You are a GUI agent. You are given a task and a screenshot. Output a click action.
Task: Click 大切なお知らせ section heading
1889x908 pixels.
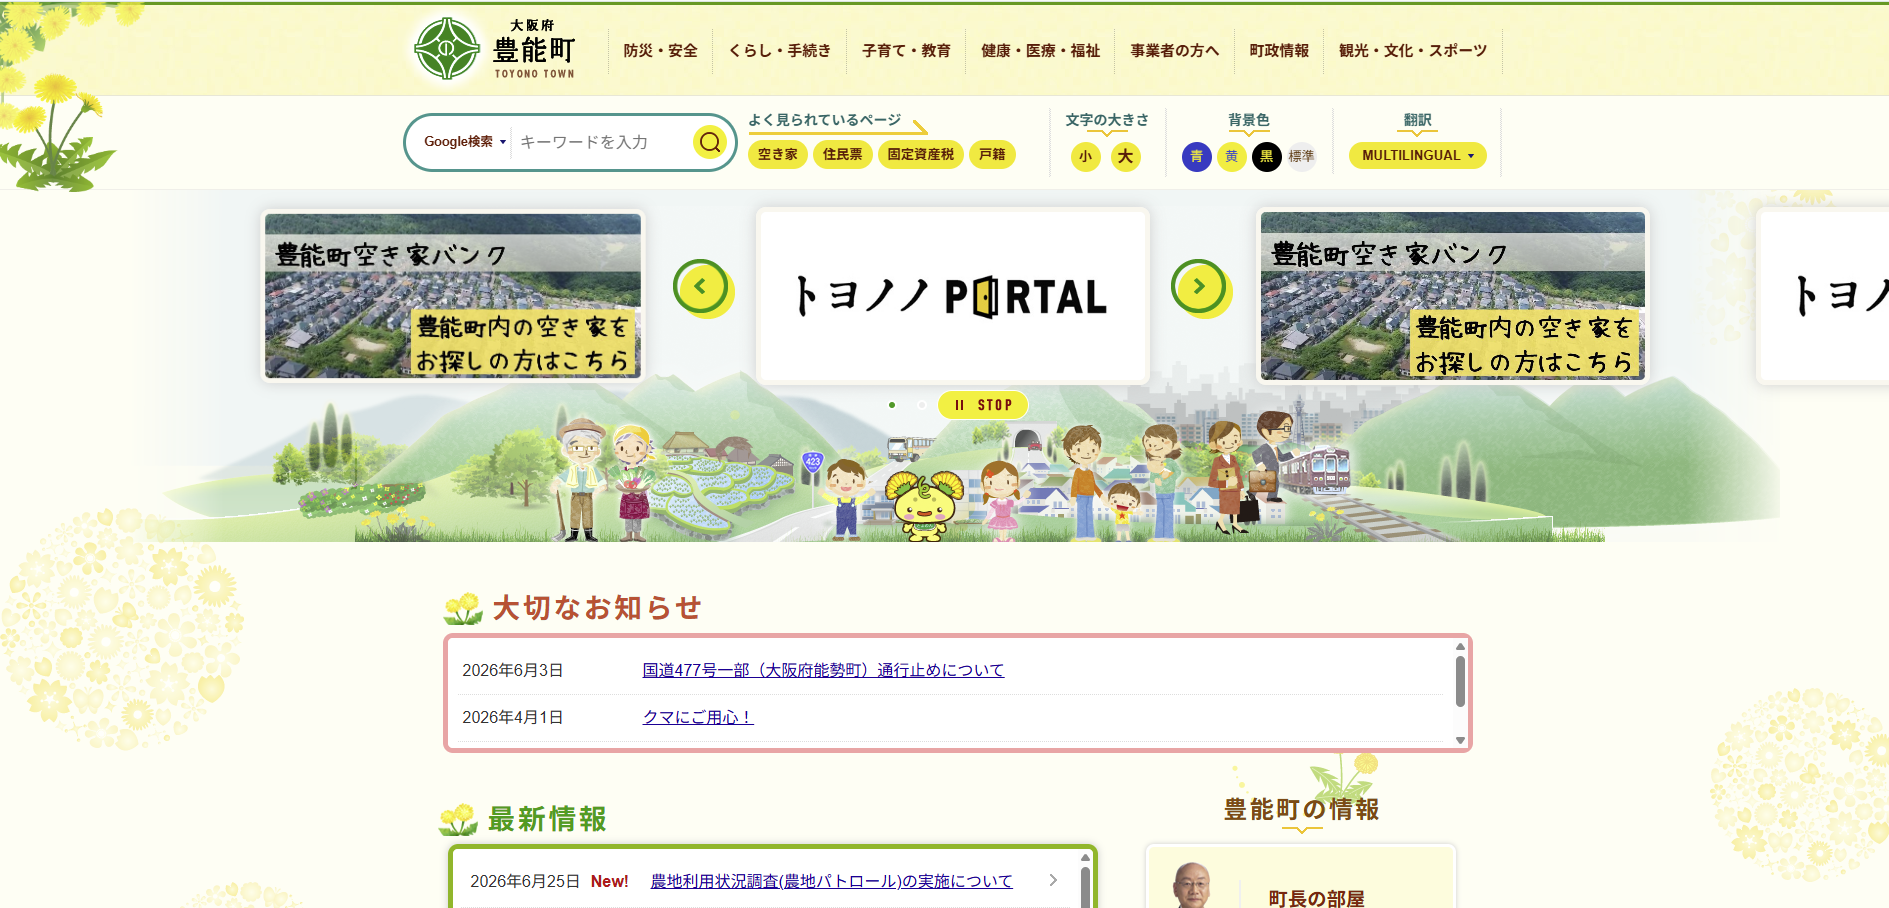(x=597, y=608)
